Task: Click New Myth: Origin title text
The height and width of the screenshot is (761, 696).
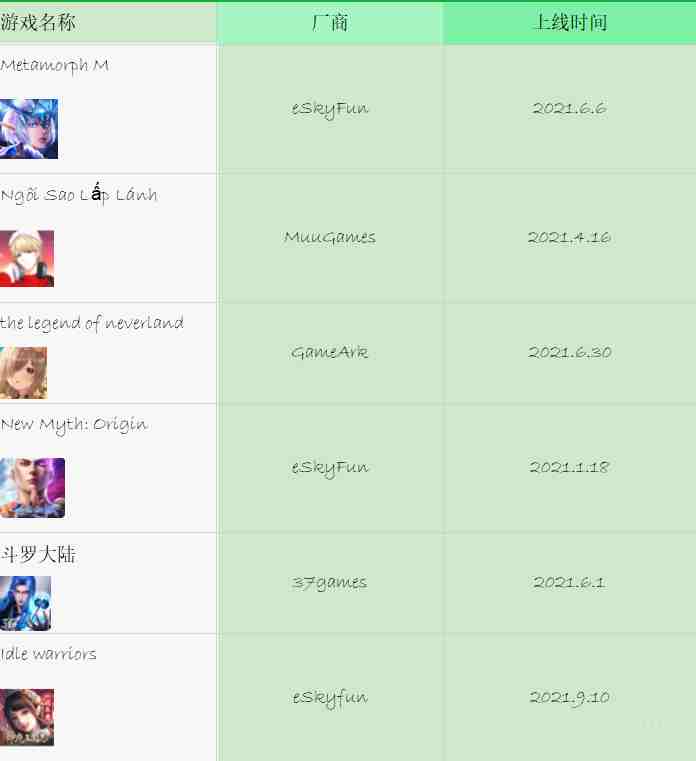Action: 74,425
